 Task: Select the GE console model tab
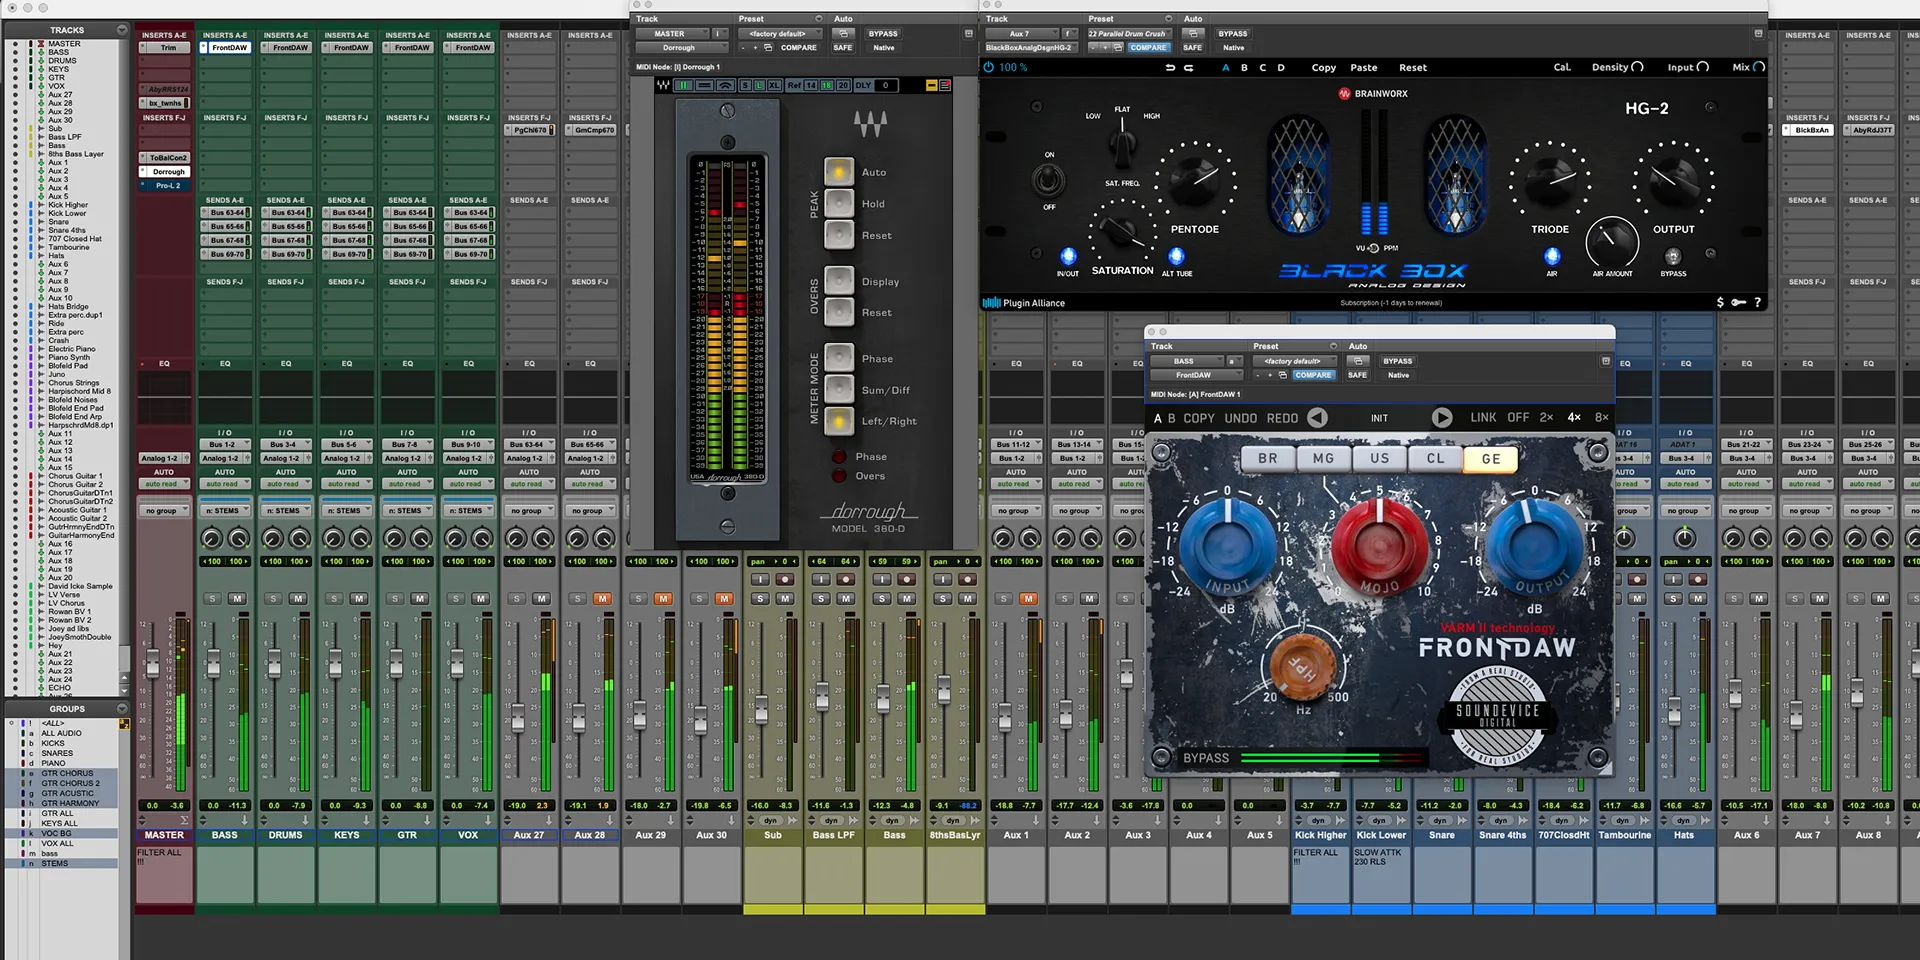coord(1491,458)
